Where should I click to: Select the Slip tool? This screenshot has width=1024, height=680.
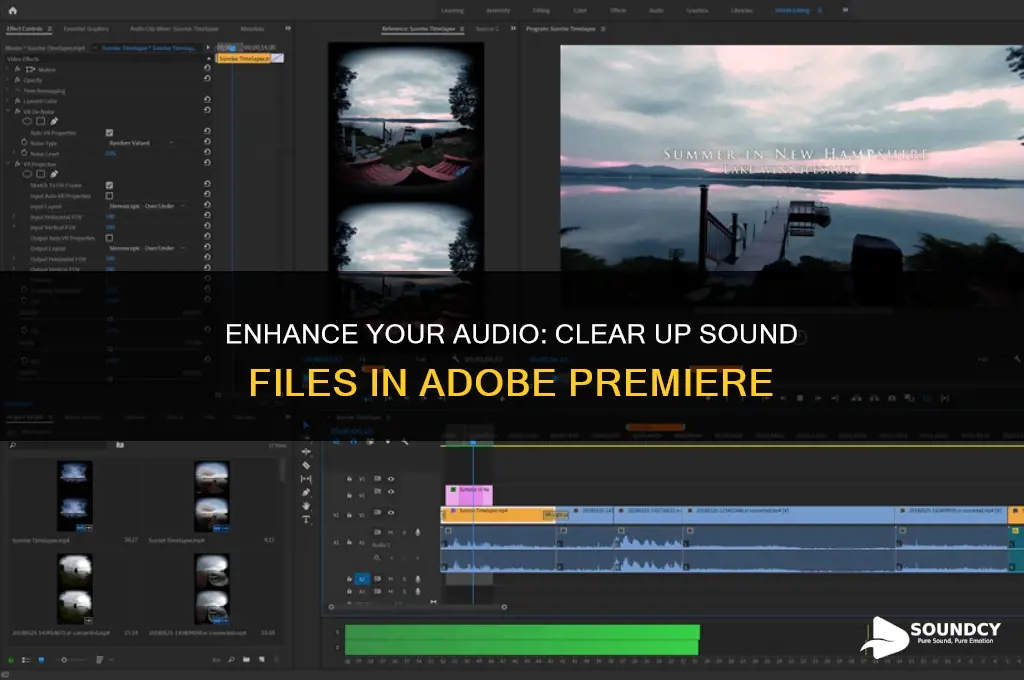click(306, 479)
